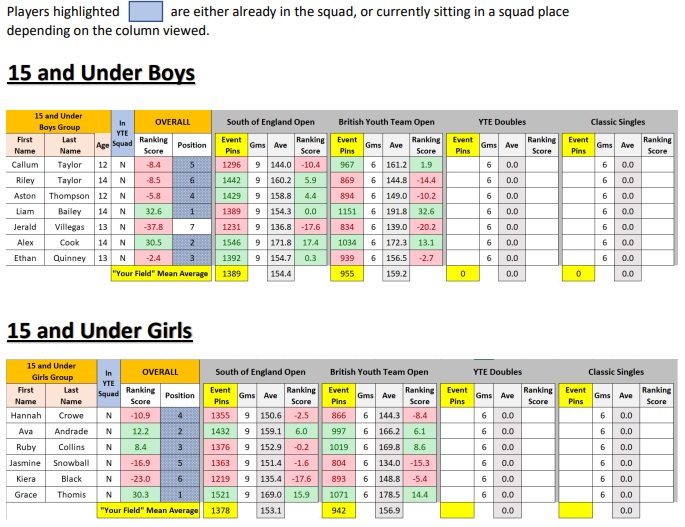Select Ethan Quinney's position 3 cell

pyautogui.click(x=192, y=258)
